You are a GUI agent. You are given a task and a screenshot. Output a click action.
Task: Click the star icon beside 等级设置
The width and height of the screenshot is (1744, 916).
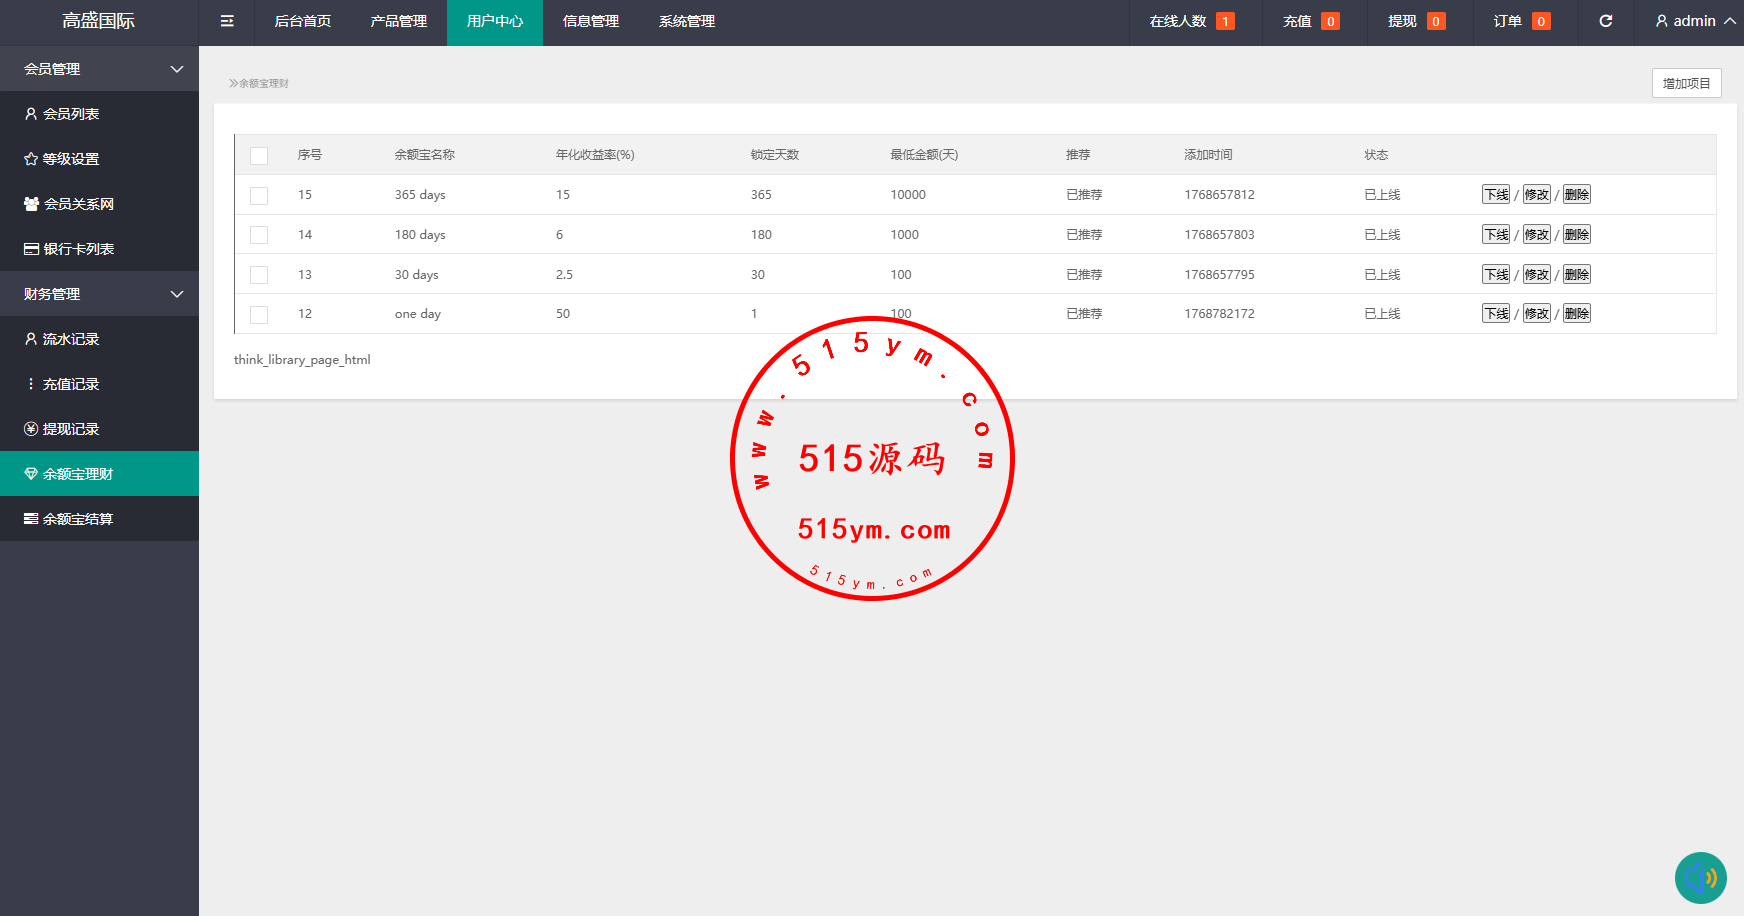point(31,159)
